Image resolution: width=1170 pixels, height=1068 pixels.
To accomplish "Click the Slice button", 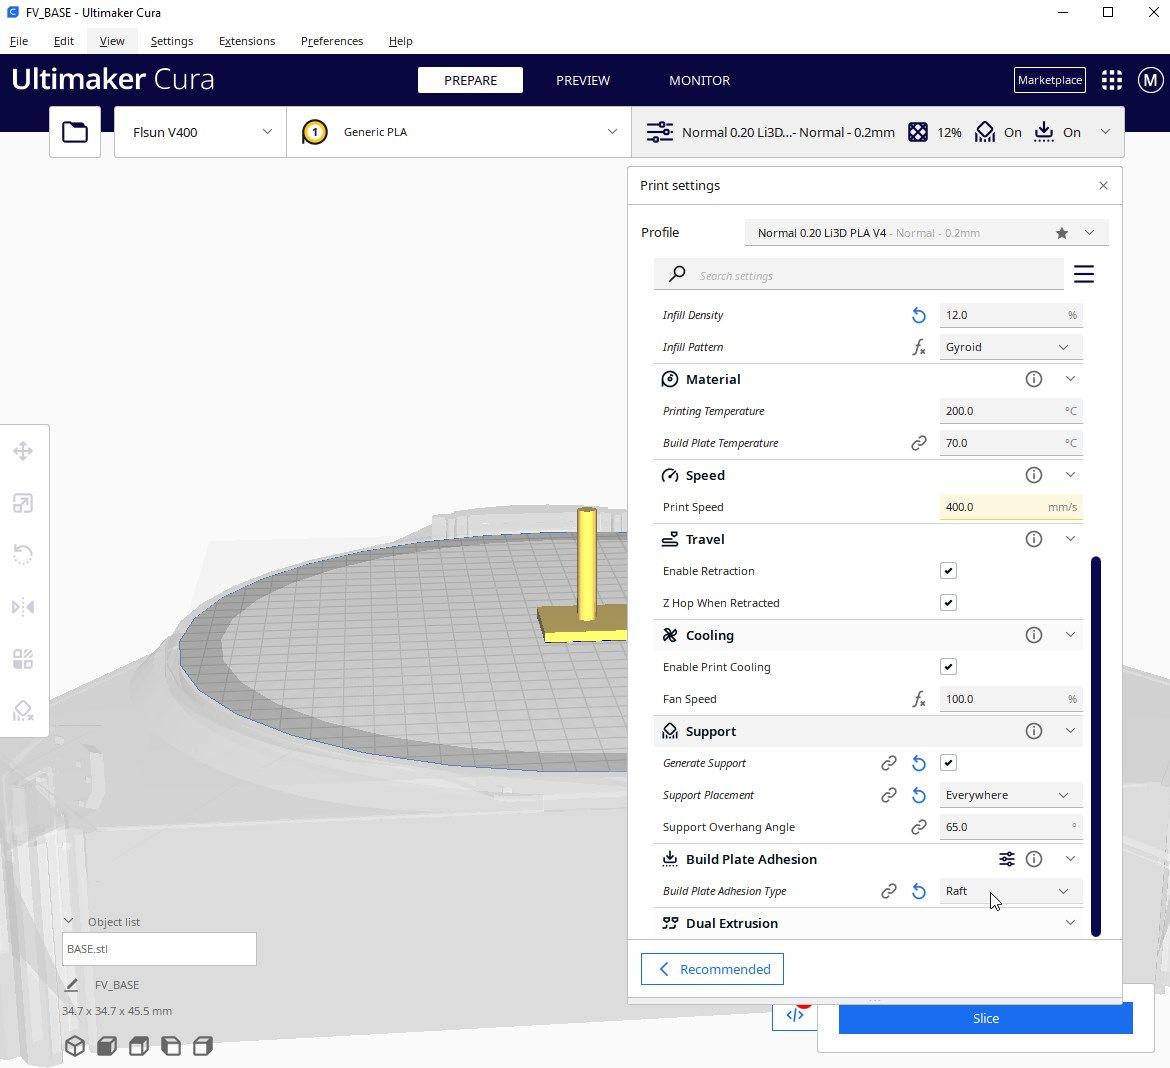I will (x=986, y=1018).
